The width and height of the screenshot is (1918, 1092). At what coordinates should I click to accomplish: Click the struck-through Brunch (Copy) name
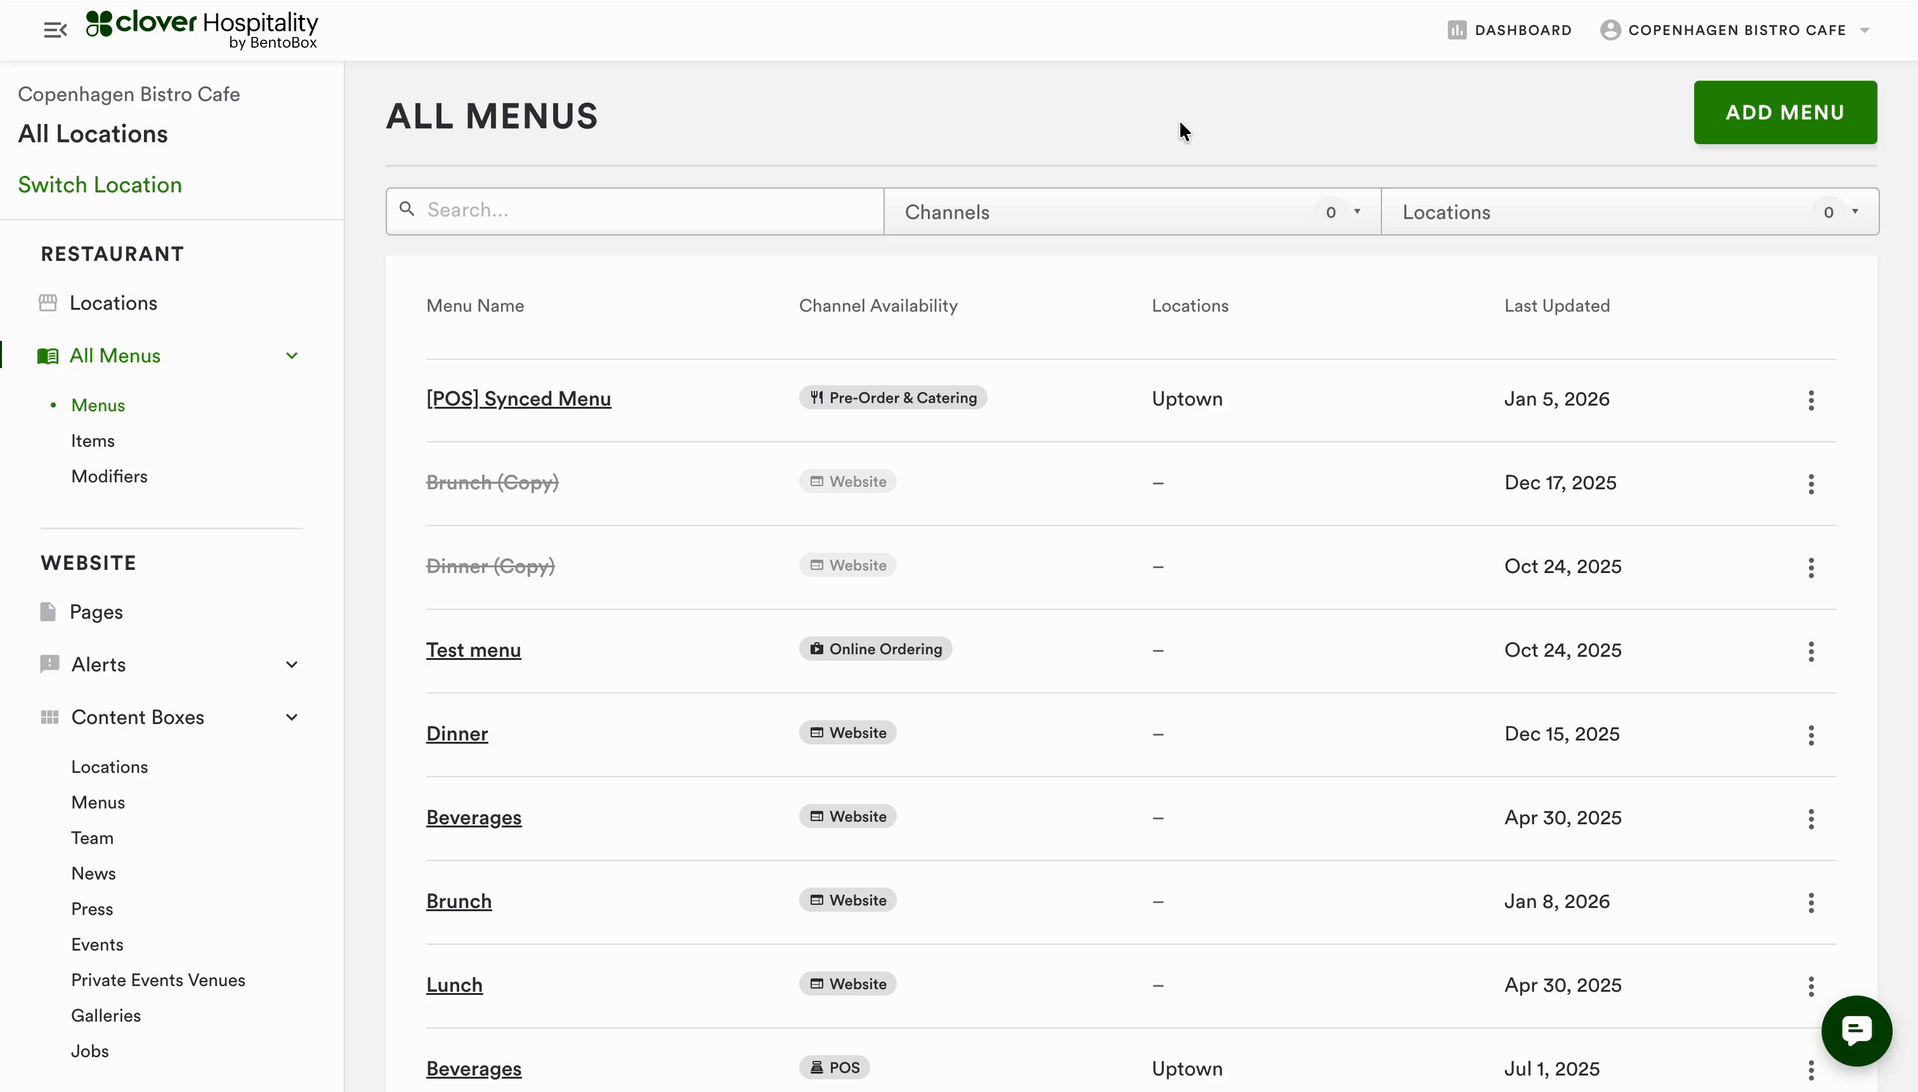(492, 483)
